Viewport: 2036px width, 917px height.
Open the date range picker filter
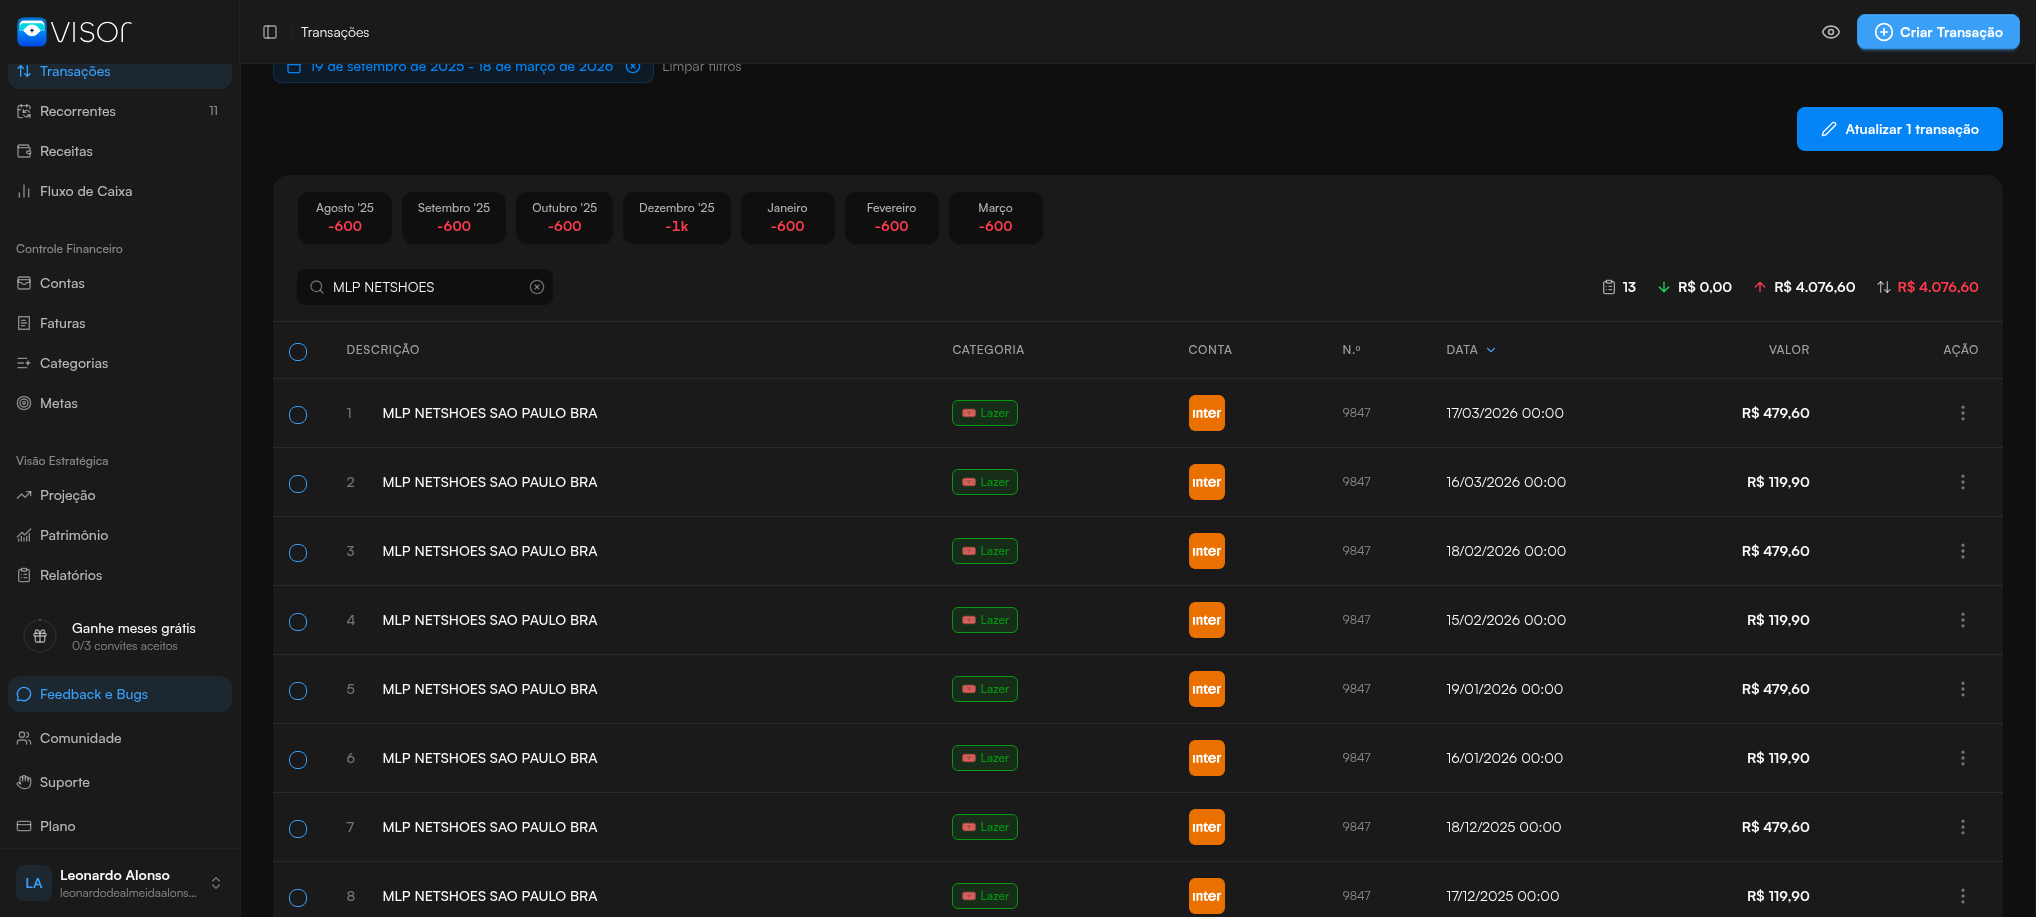tap(460, 68)
